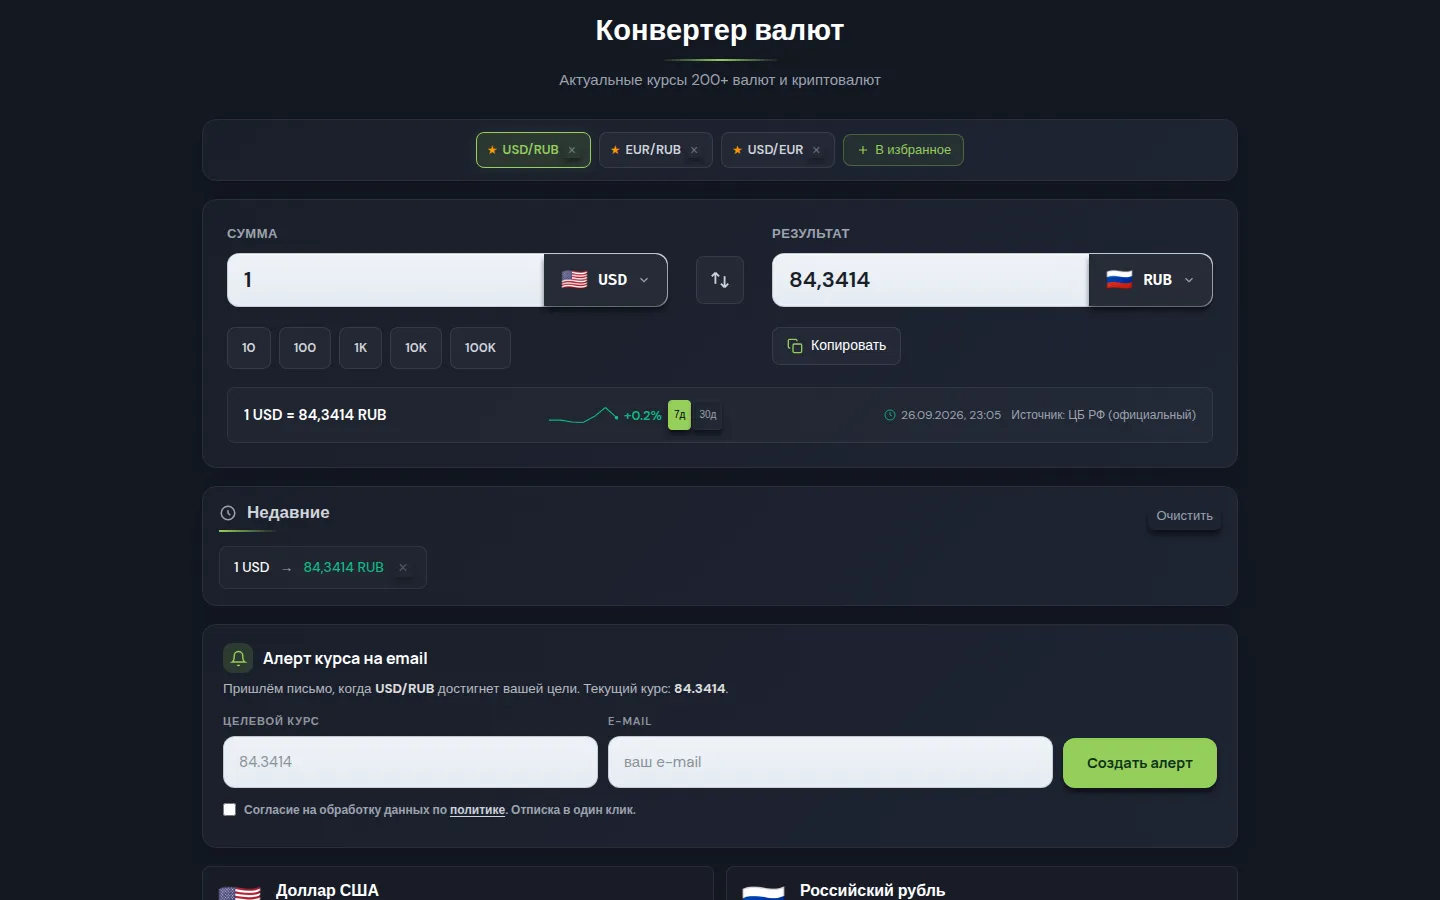This screenshot has height=900, width=1440.
Task: Switch the chart to 30д period
Action: (708, 415)
